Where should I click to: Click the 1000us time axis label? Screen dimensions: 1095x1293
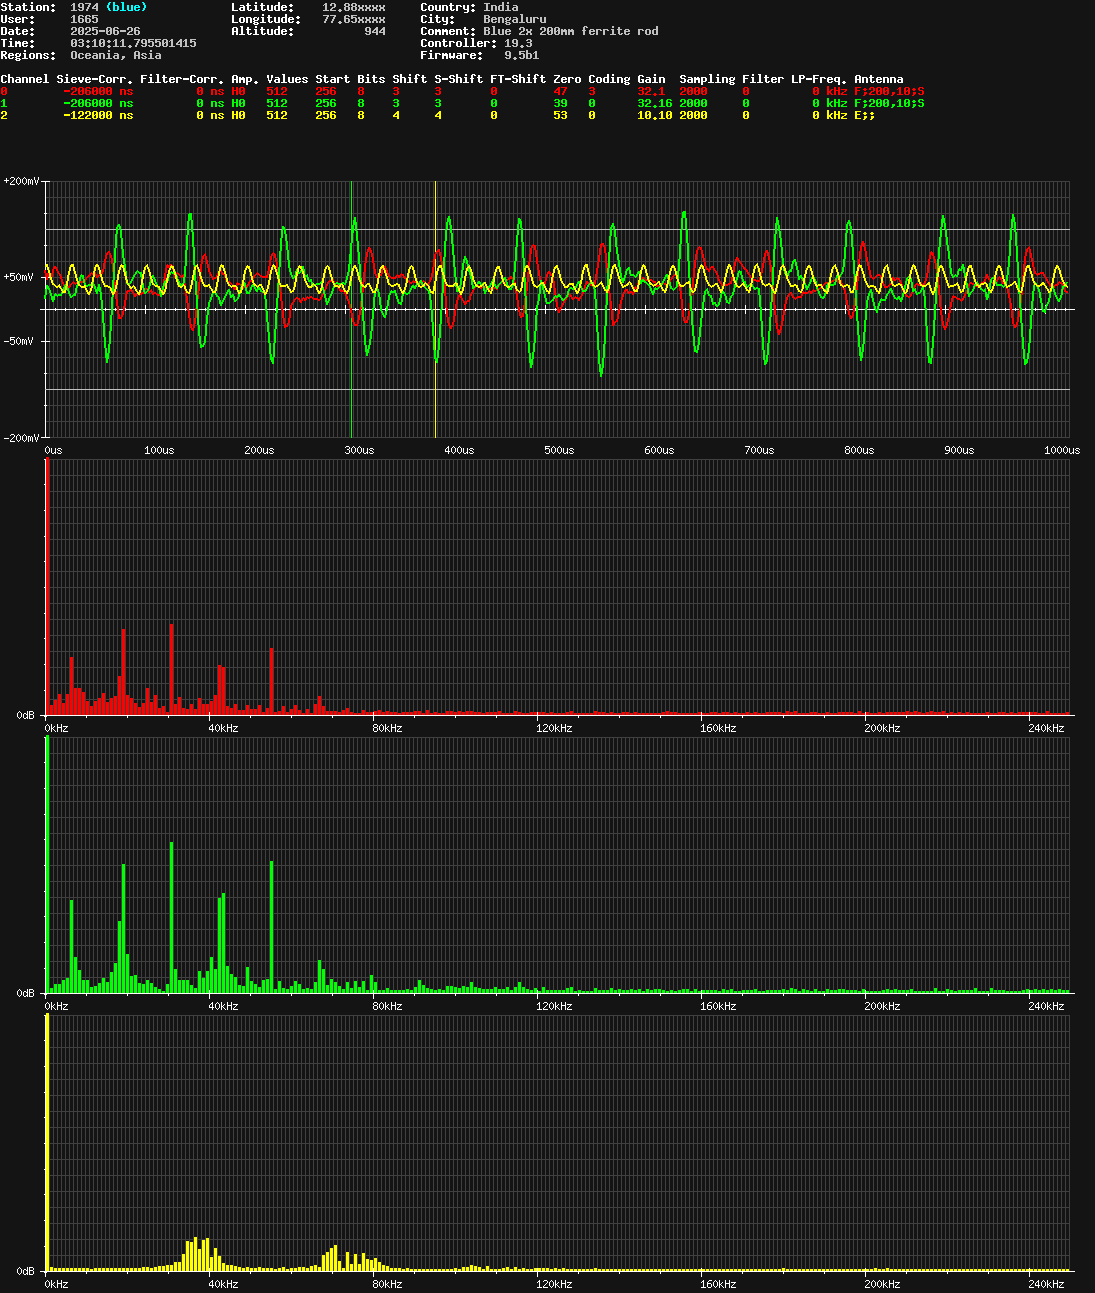point(1062,450)
